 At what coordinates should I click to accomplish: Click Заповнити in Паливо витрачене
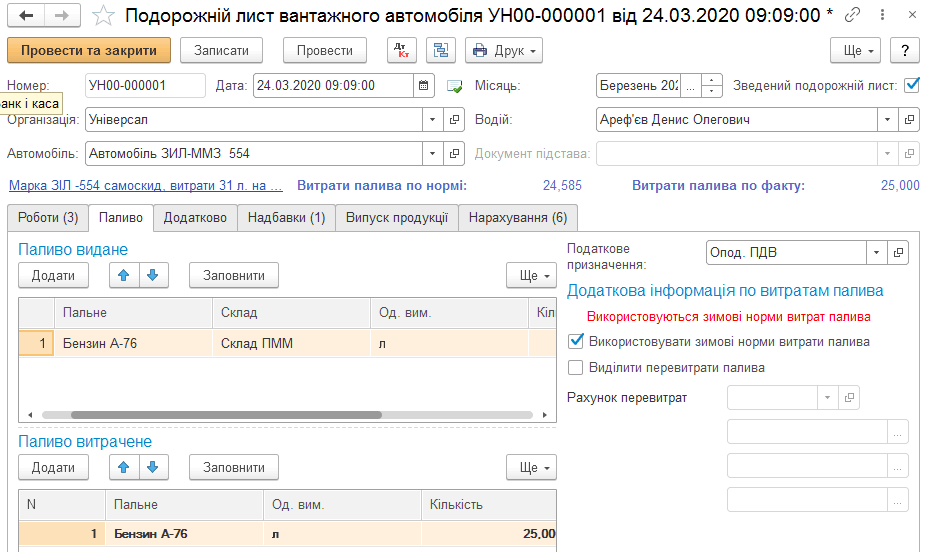click(234, 467)
